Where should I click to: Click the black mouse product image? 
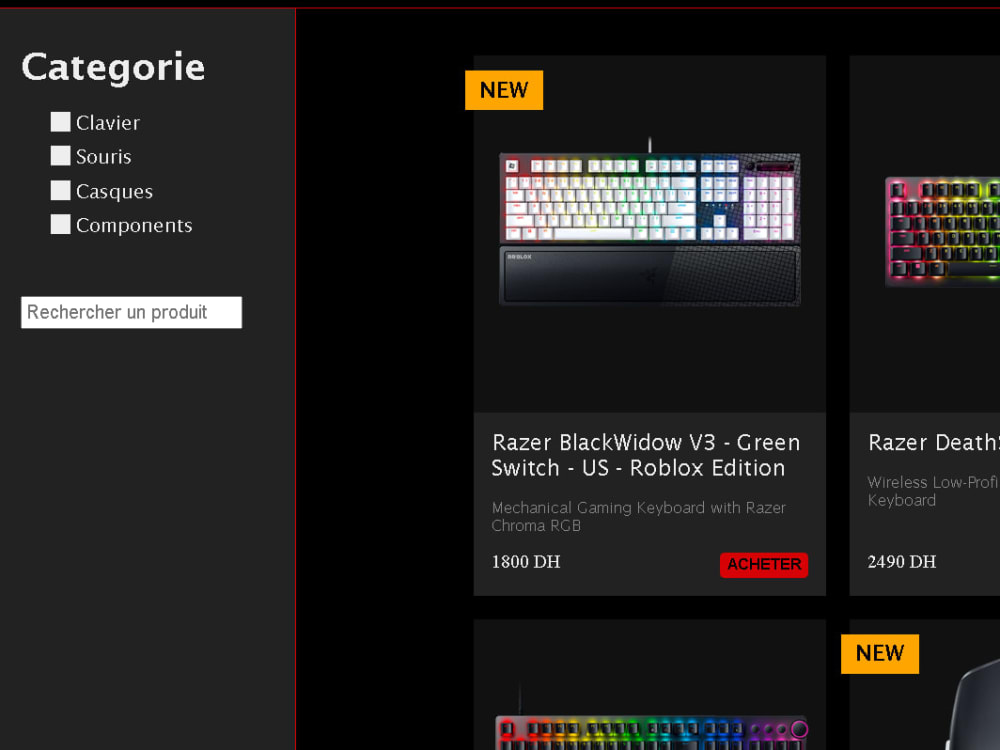coord(973,705)
